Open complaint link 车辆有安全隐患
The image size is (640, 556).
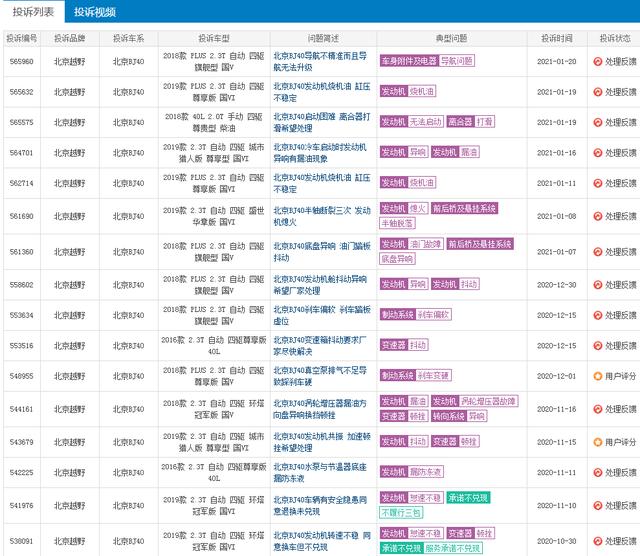pyautogui.click(x=320, y=505)
